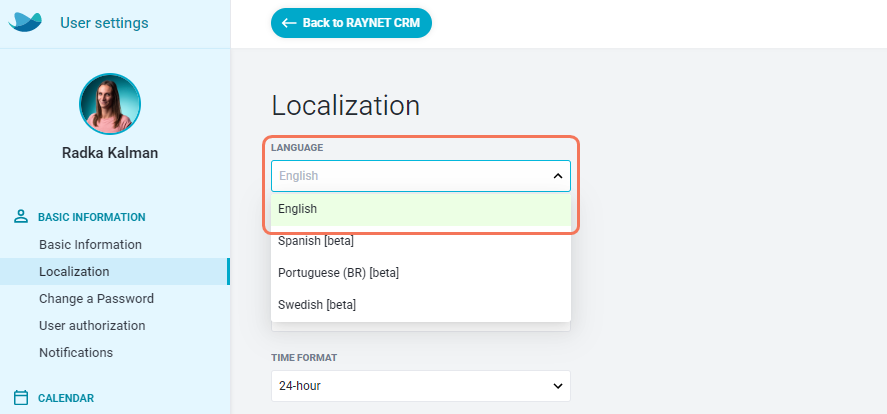Click the Basic Information person icon

click(21, 217)
